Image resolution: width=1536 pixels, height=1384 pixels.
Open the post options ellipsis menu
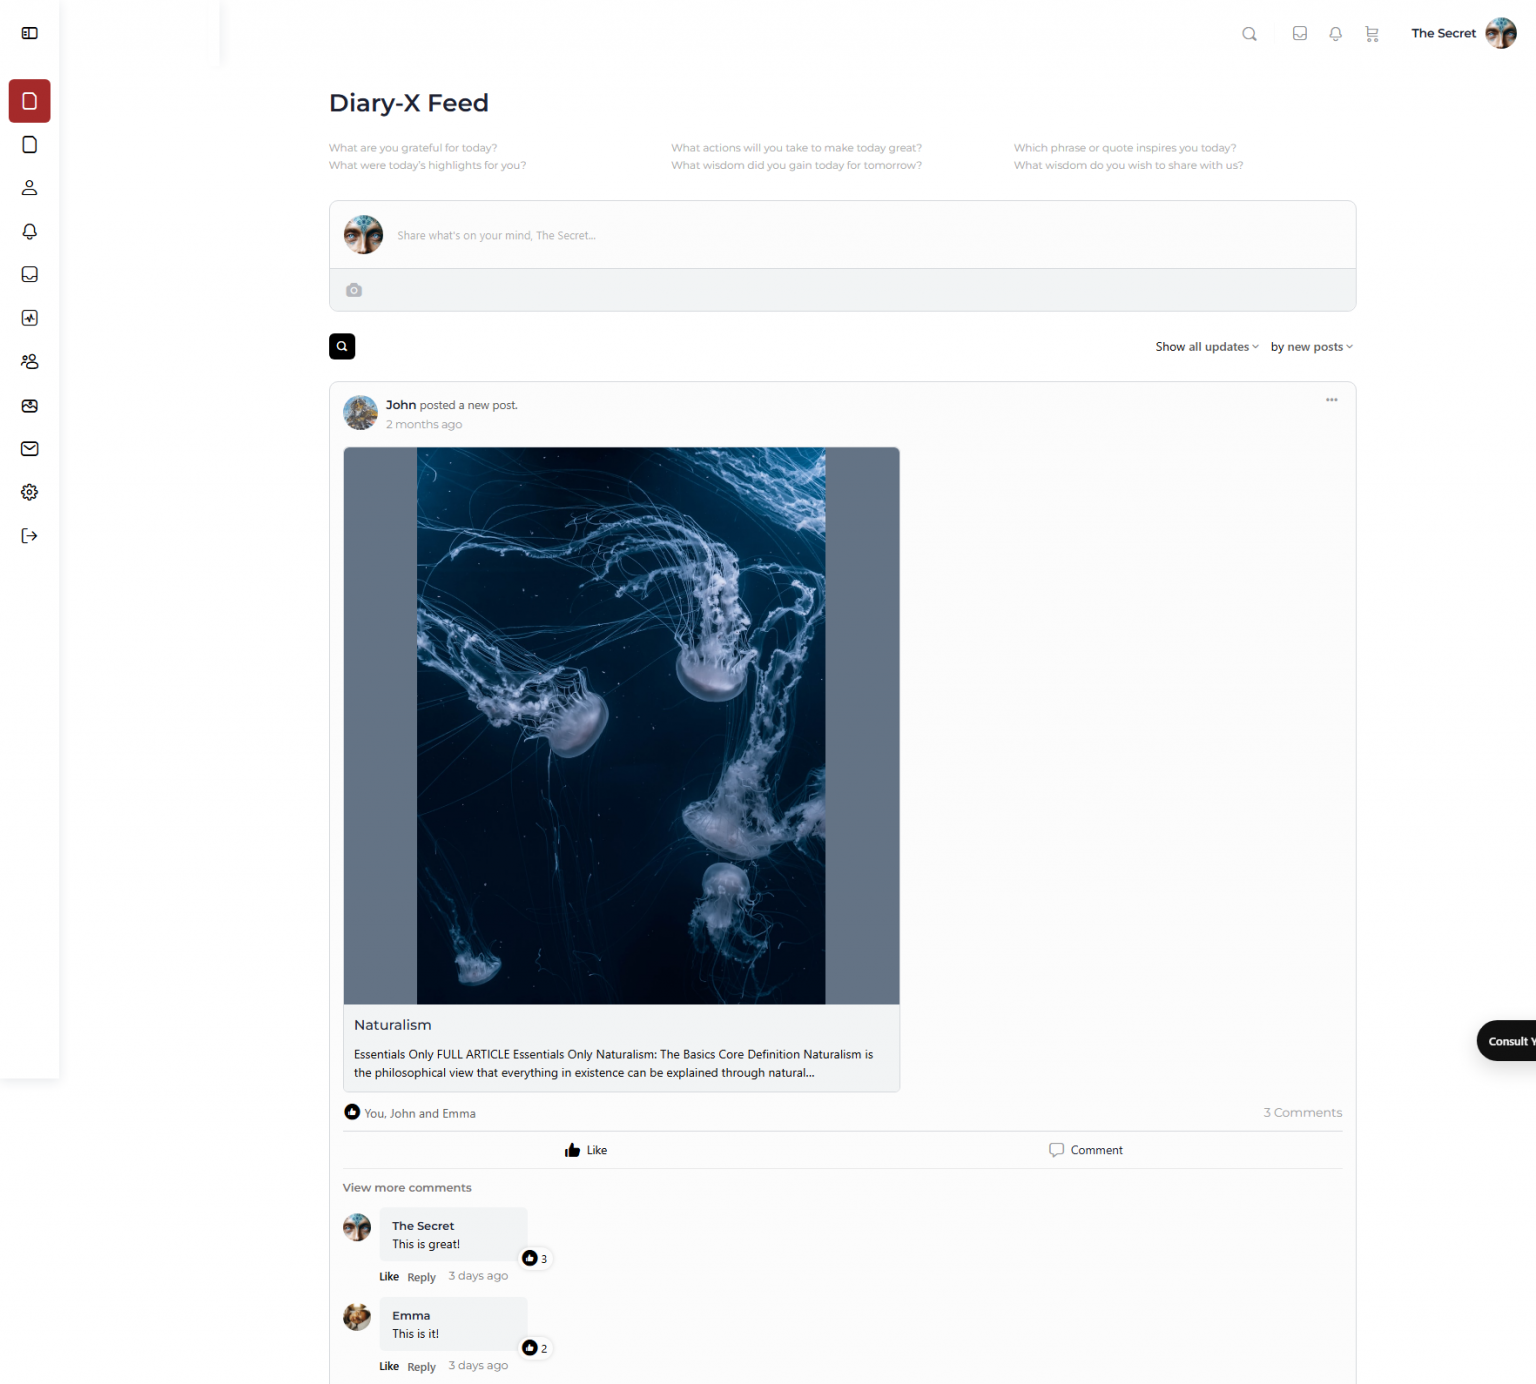click(1331, 400)
